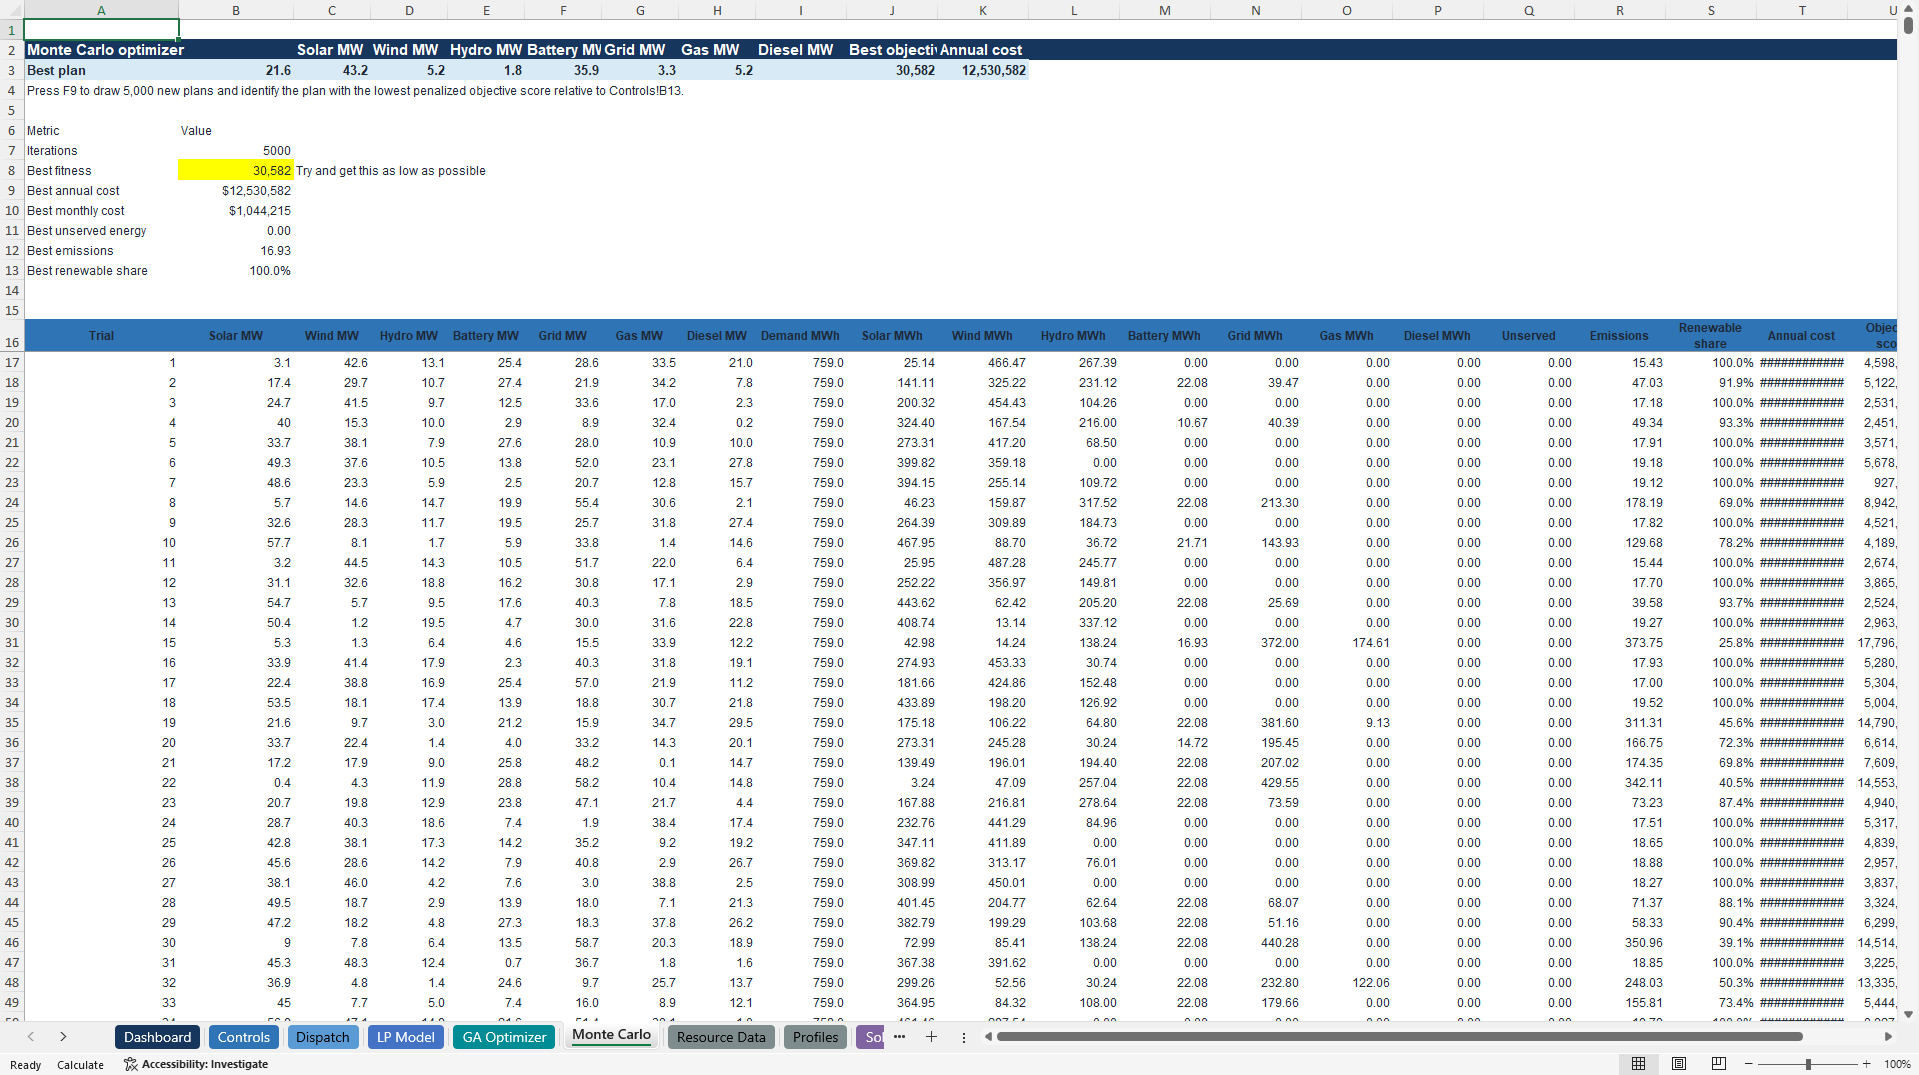Click Accessibility: Investigate in status bar
The width and height of the screenshot is (1919, 1075).
tap(196, 1064)
